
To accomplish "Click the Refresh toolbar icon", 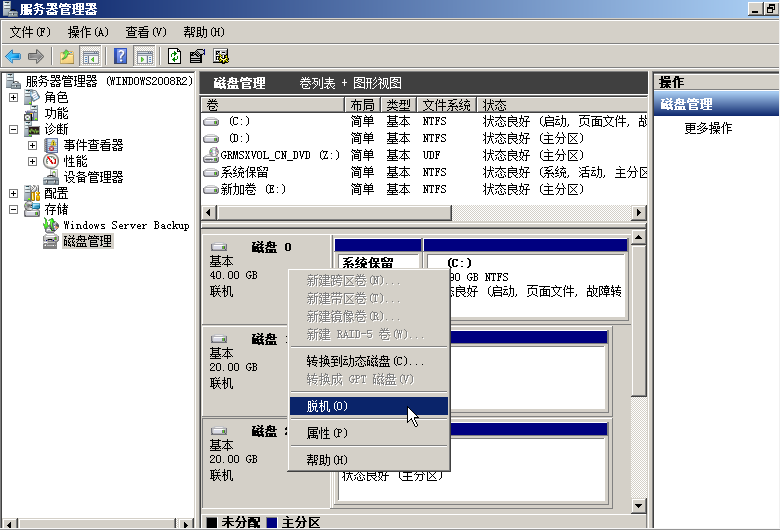I will pos(174,56).
